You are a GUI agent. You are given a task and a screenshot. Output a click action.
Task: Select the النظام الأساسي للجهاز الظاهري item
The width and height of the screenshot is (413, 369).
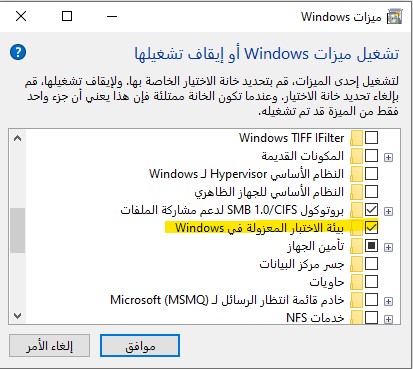(x=269, y=192)
